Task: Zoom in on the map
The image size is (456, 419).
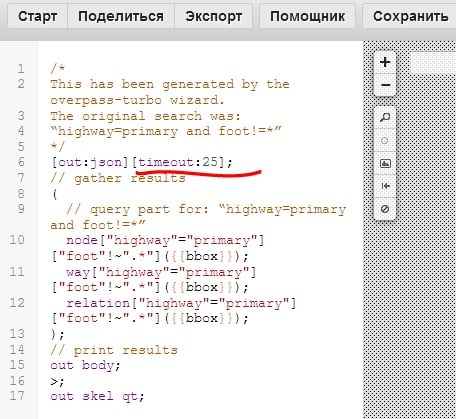Action: 385,62
